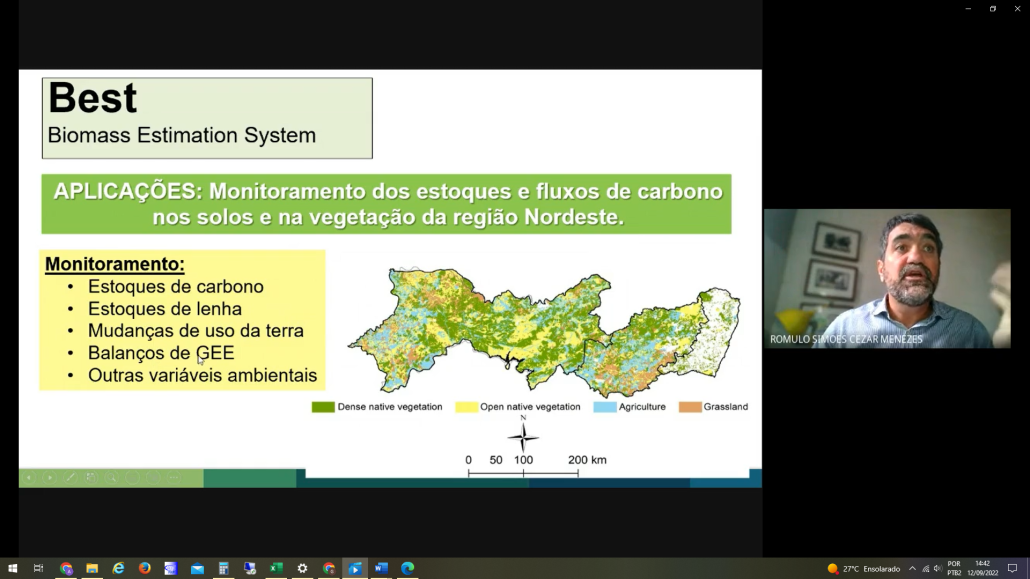The width and height of the screenshot is (1030, 579).
Task: Advance to next slide with arrow button
Action: (50, 478)
